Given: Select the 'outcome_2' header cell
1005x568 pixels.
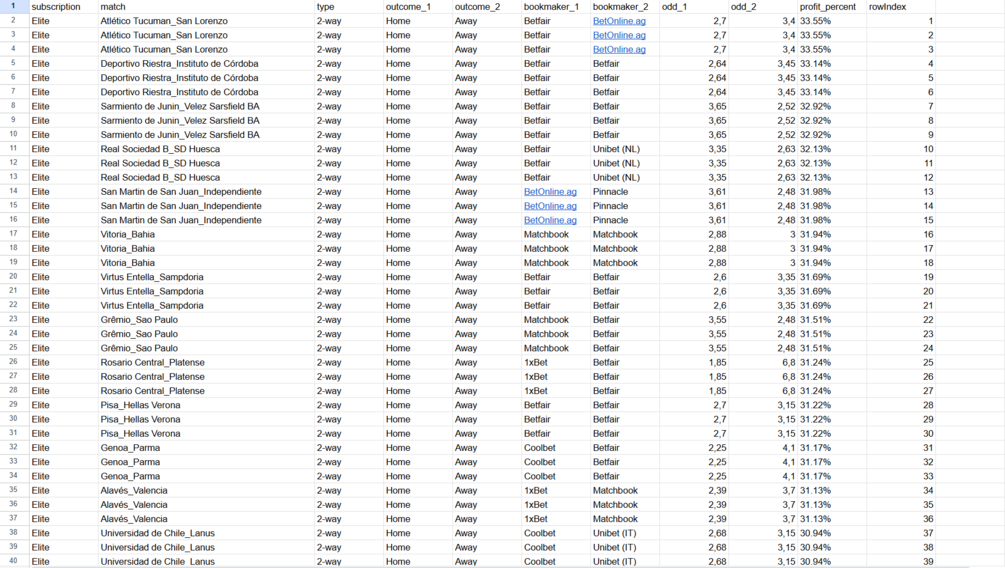Looking at the screenshot, I should tap(487, 7).
